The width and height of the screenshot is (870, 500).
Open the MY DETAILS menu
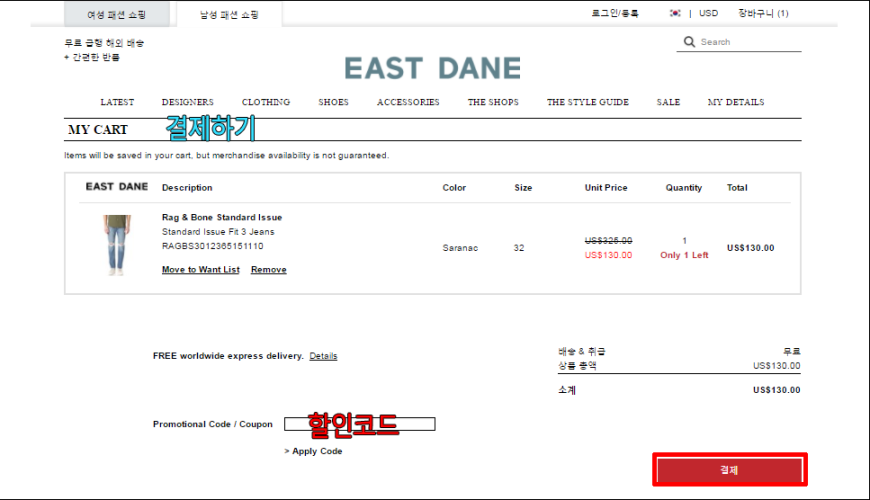[x=736, y=102]
